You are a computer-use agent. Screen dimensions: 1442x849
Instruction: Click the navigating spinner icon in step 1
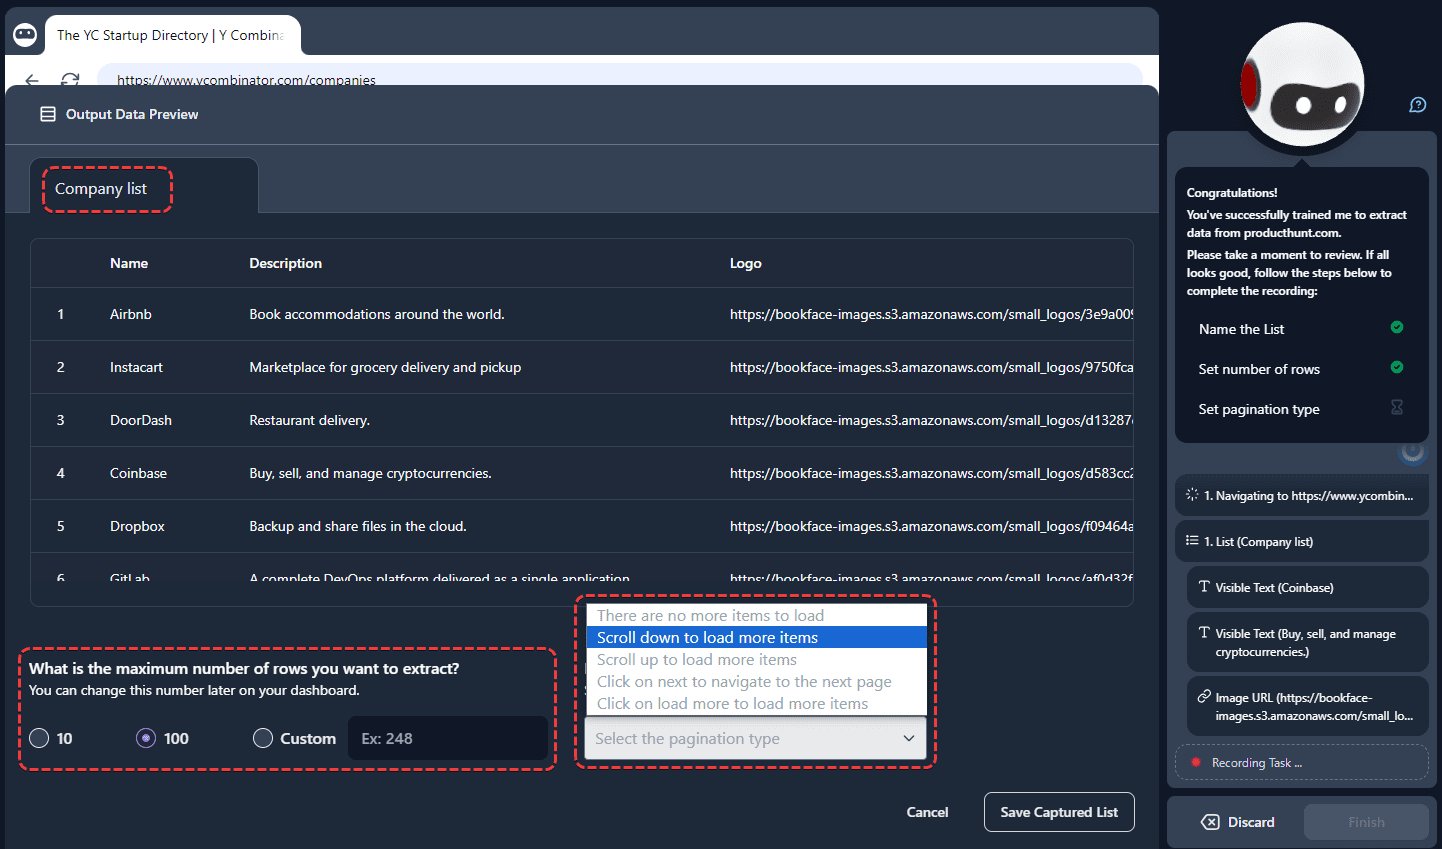[1192, 494]
